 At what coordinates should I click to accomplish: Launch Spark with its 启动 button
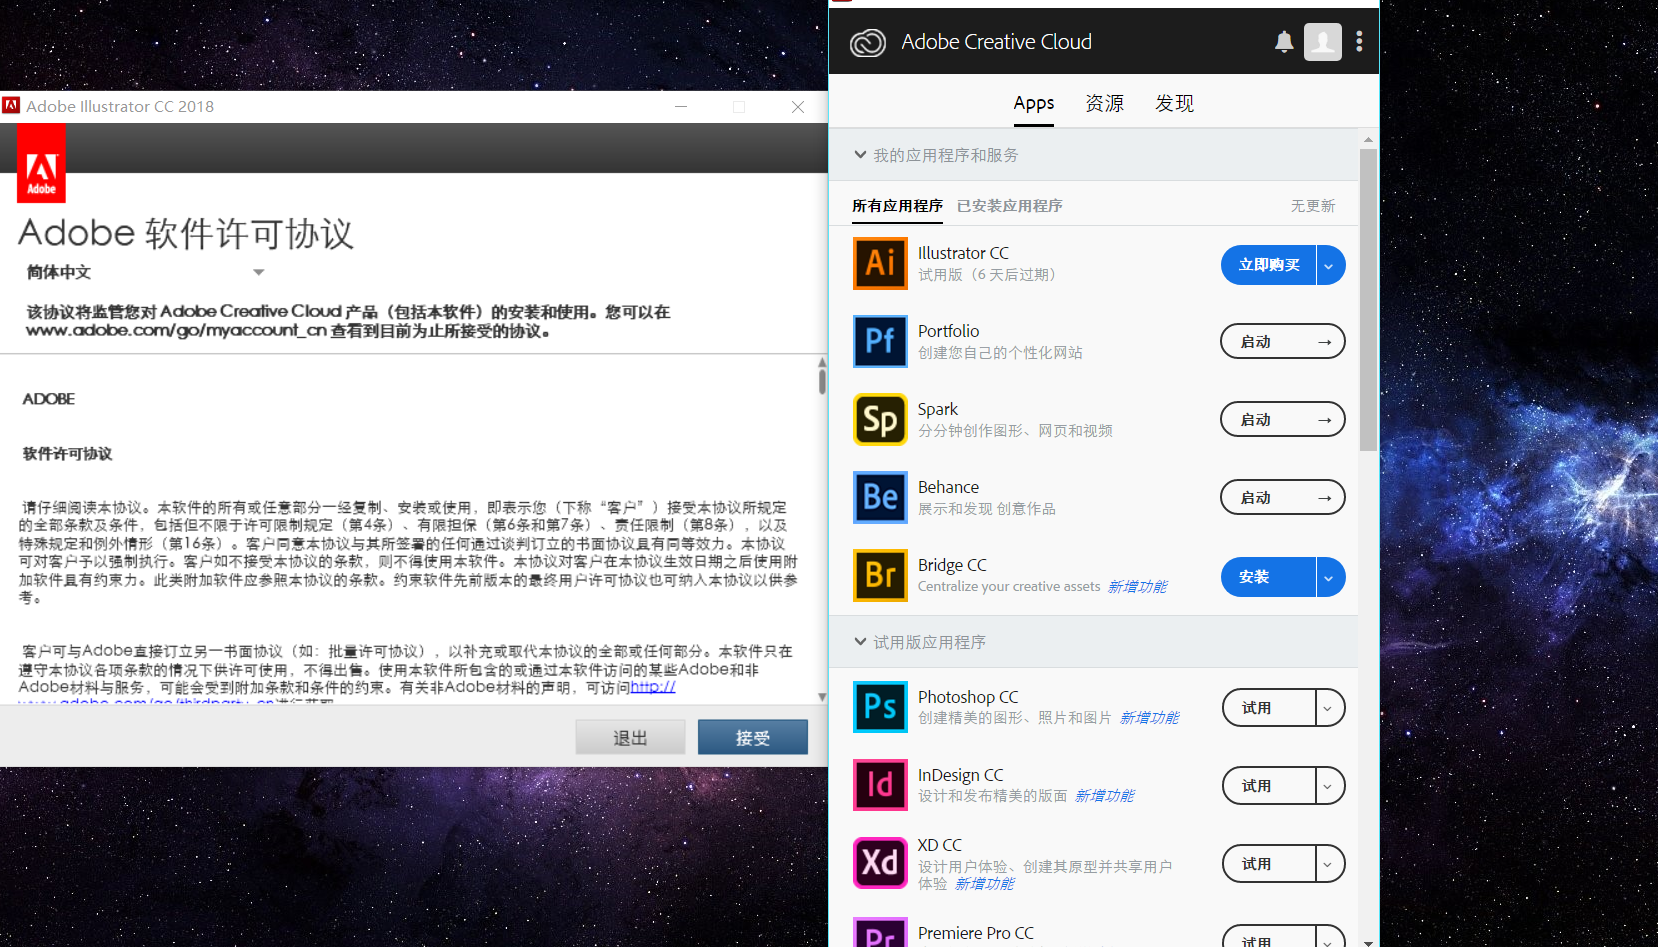(x=1283, y=420)
